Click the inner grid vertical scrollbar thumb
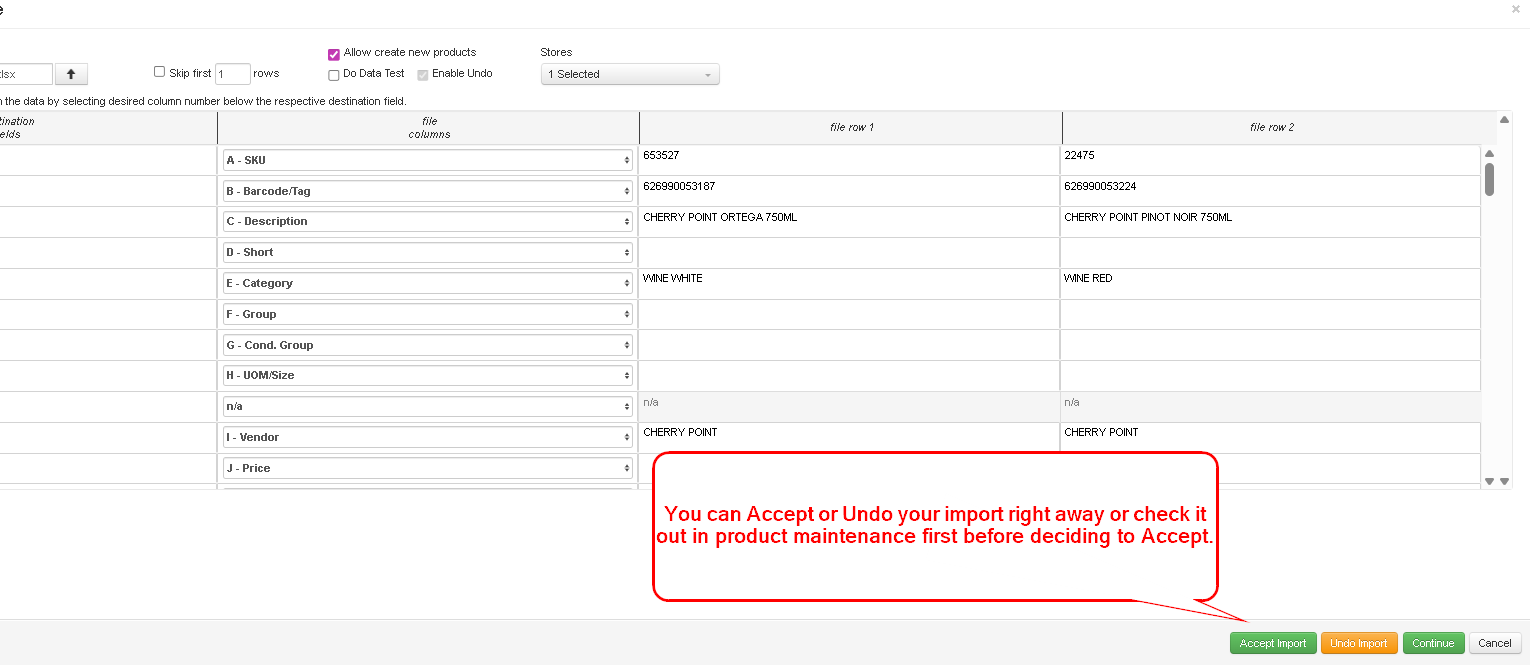Viewport: 1530px width, 665px height. tap(1489, 179)
